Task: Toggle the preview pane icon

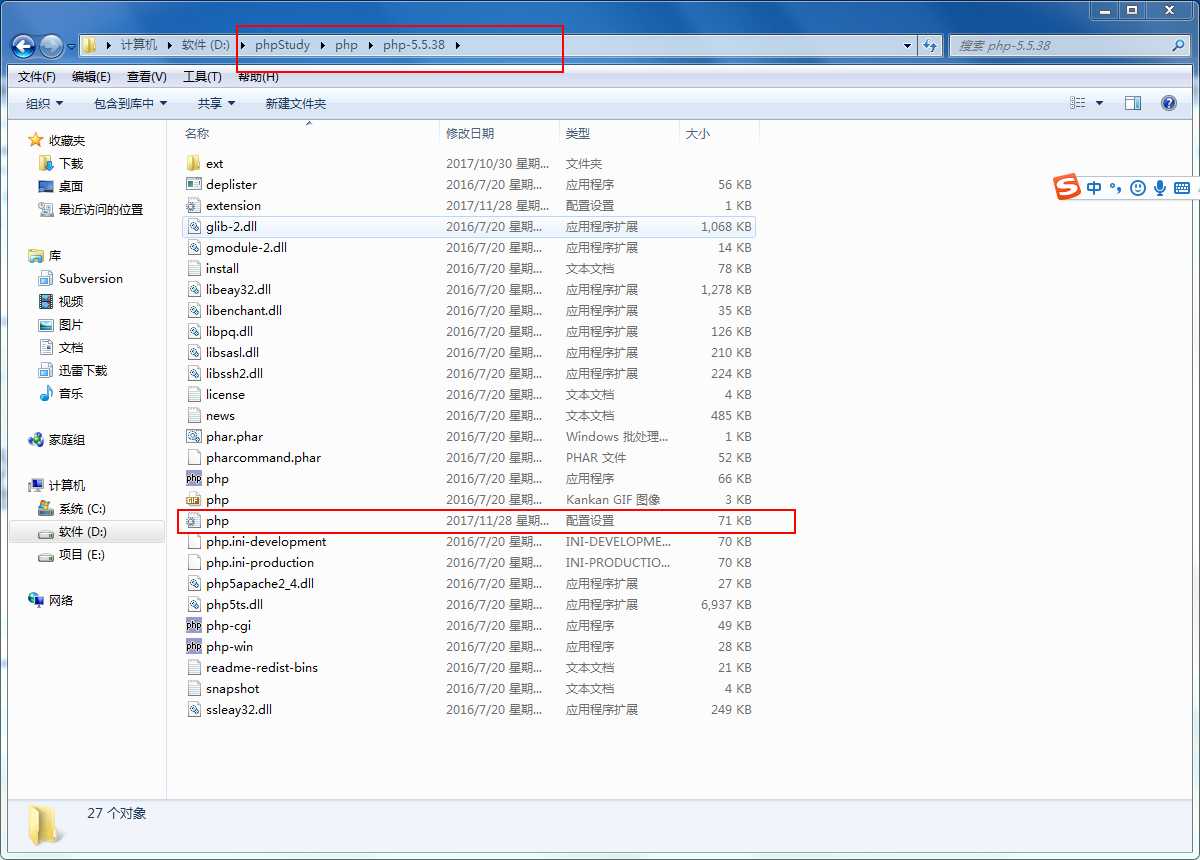Action: pos(1133,103)
